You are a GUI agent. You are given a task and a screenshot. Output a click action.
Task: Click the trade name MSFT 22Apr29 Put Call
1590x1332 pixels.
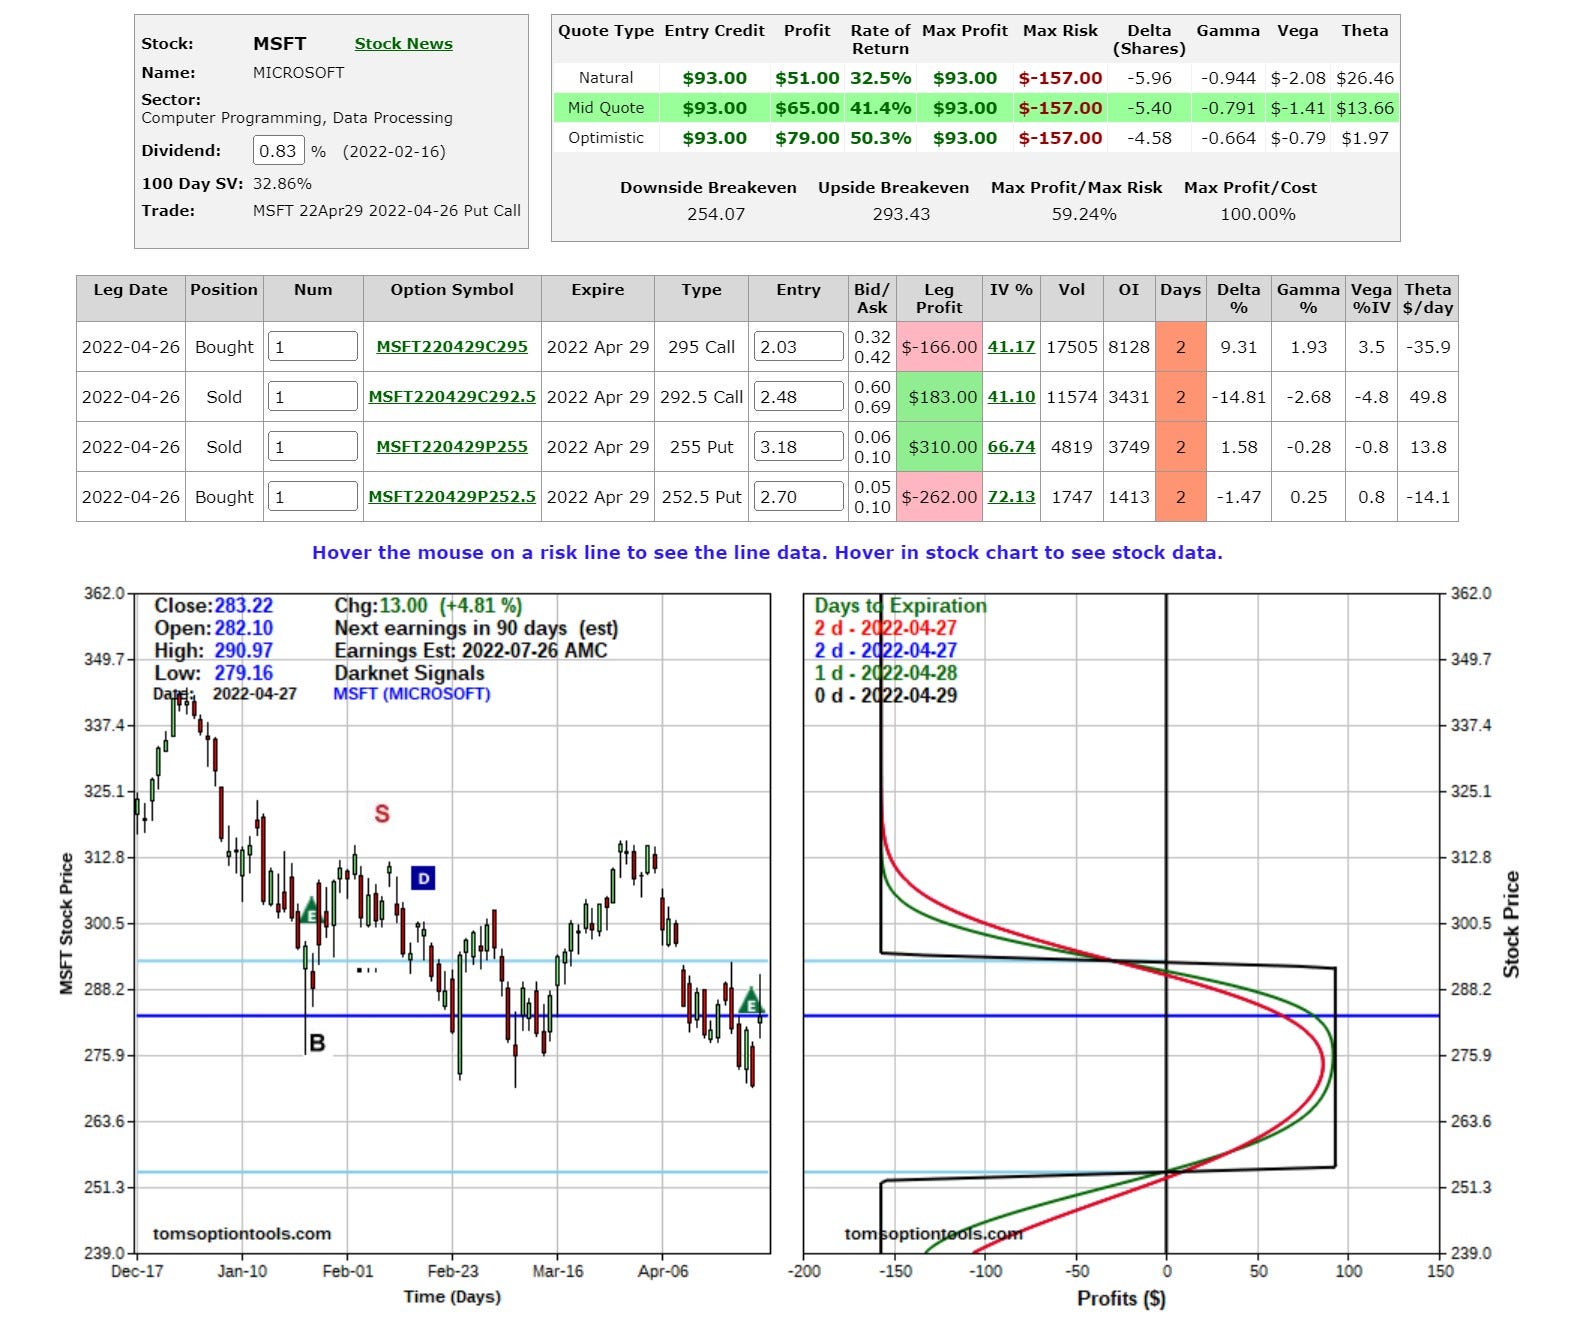[387, 211]
